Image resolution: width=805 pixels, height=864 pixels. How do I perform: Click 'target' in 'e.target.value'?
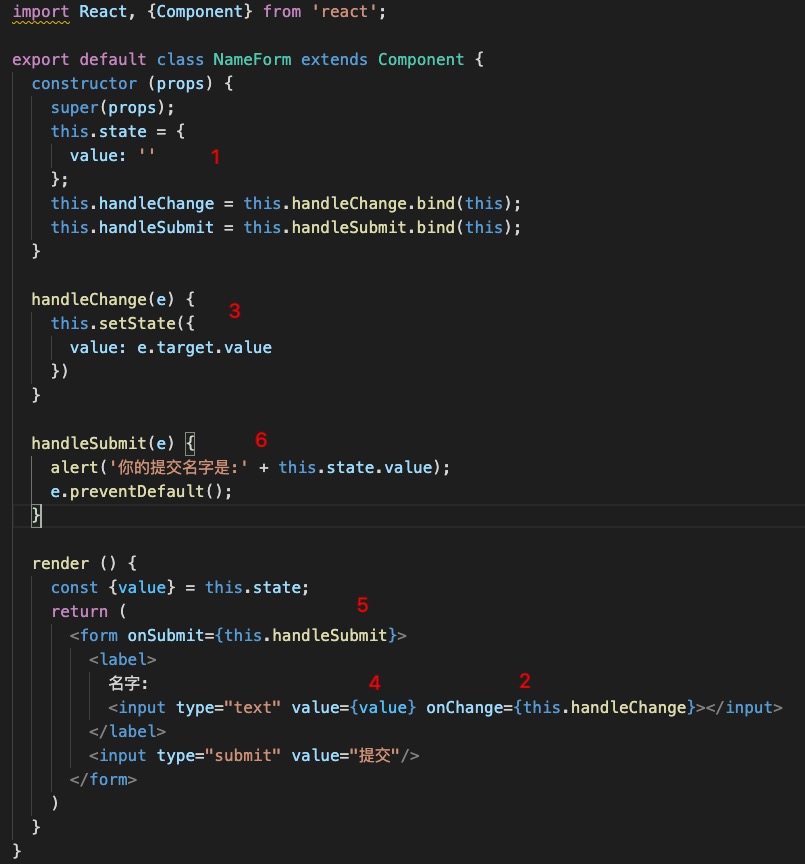185,348
